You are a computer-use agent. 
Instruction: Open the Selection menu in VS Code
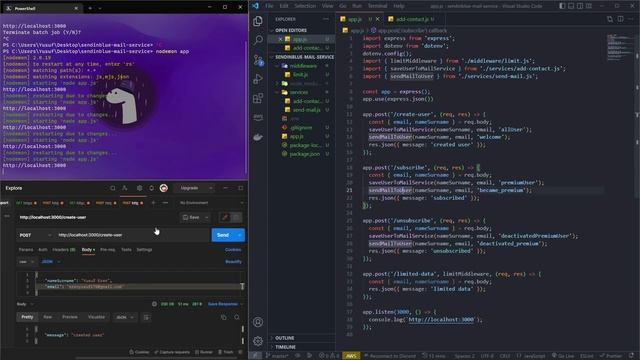click(x=305, y=6)
